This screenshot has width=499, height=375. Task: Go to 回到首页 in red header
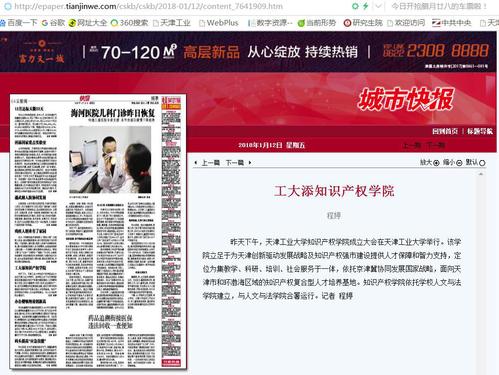tap(445, 131)
